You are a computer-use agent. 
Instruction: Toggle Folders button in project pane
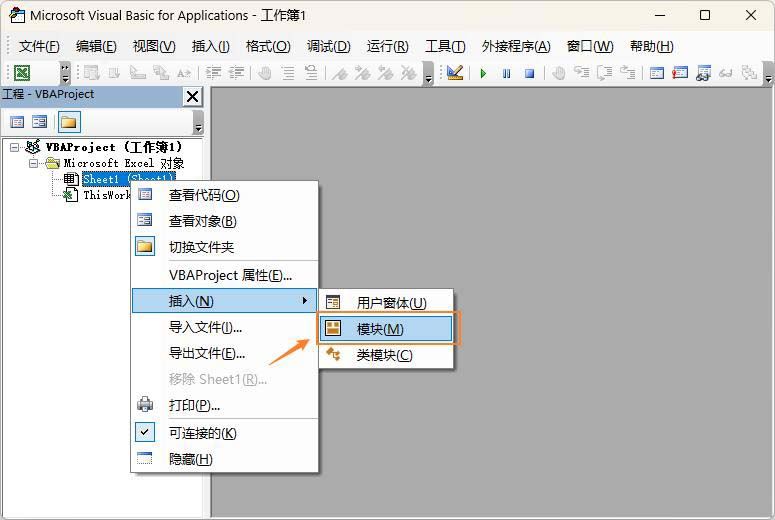tap(69, 122)
